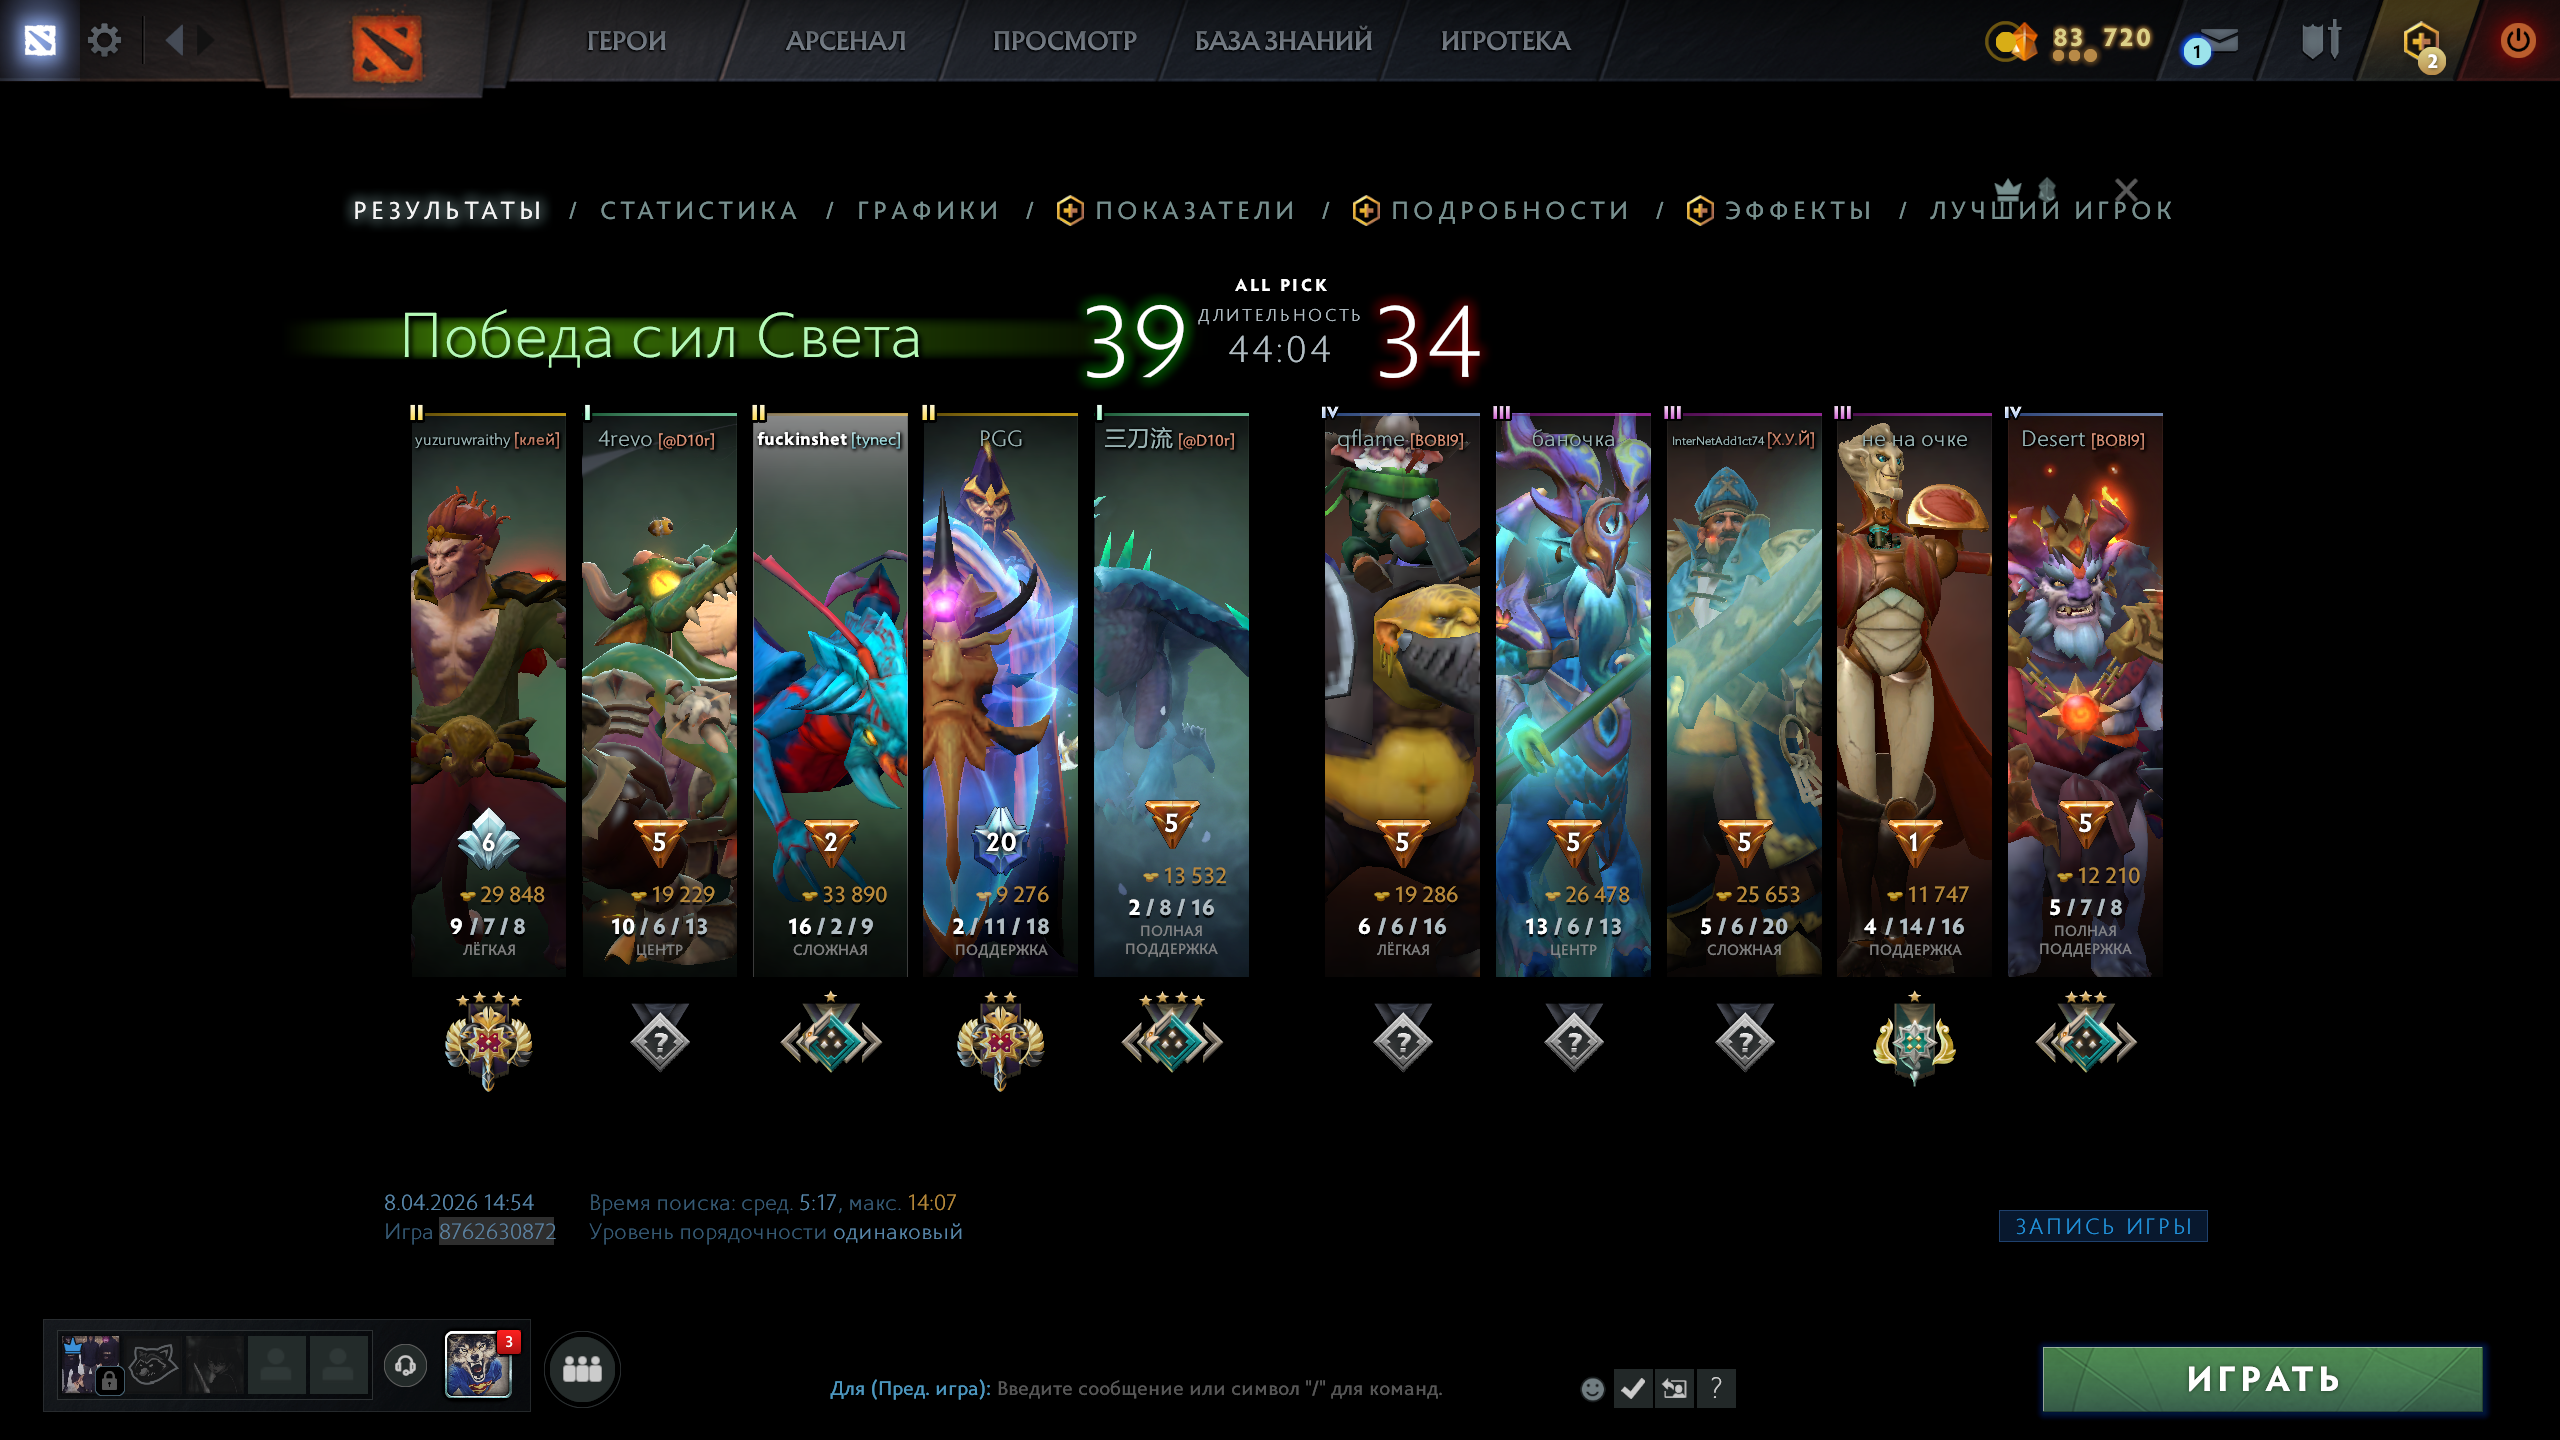Image resolution: width=2560 pixels, height=1440 pixels.
Task: Open the settings gear icon
Action: (x=104, y=40)
